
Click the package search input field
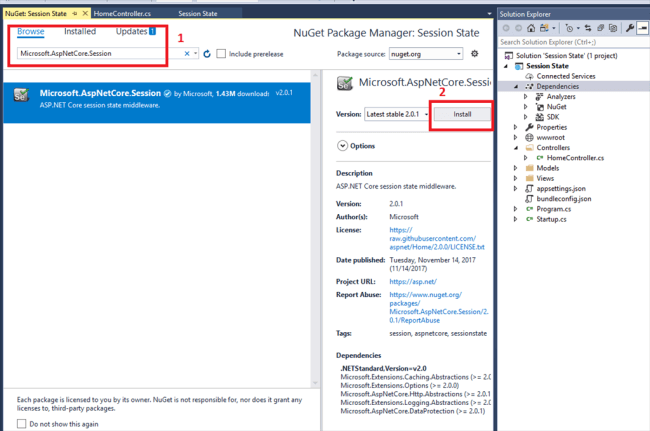click(99, 53)
